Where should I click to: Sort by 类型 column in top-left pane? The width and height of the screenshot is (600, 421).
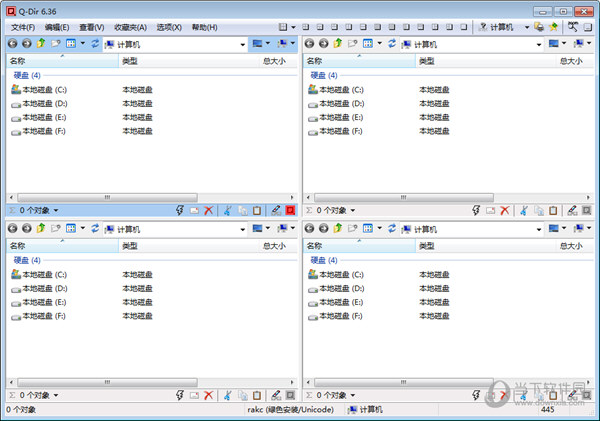pos(189,61)
